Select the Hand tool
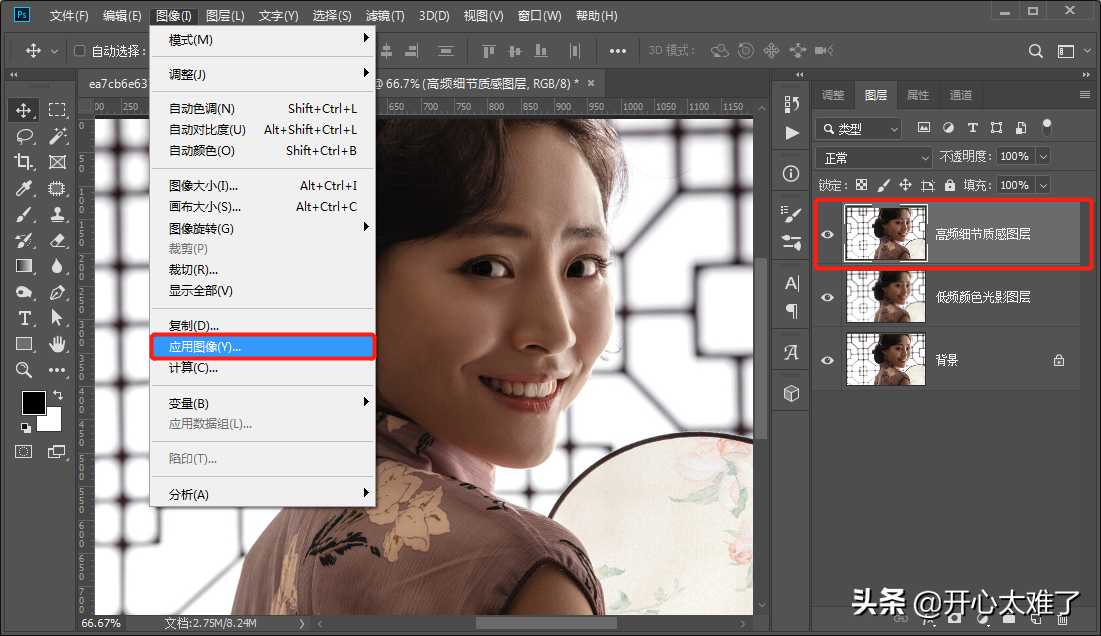The width and height of the screenshot is (1101, 636). tap(57, 344)
